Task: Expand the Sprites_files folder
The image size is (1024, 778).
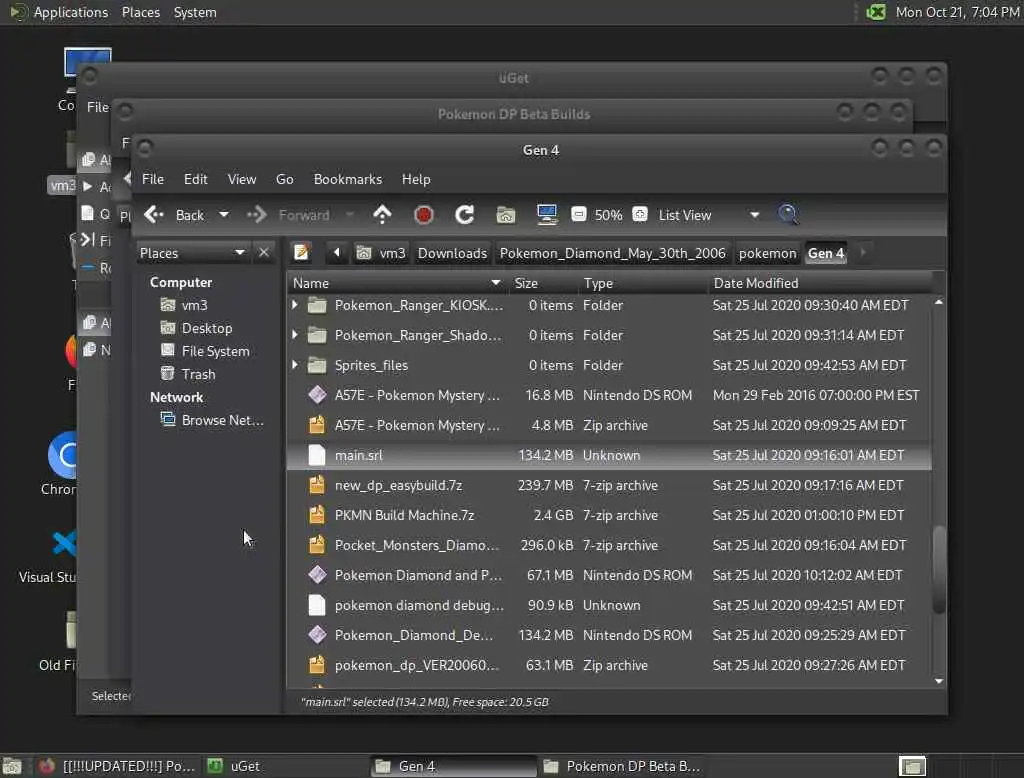Action: [295, 365]
